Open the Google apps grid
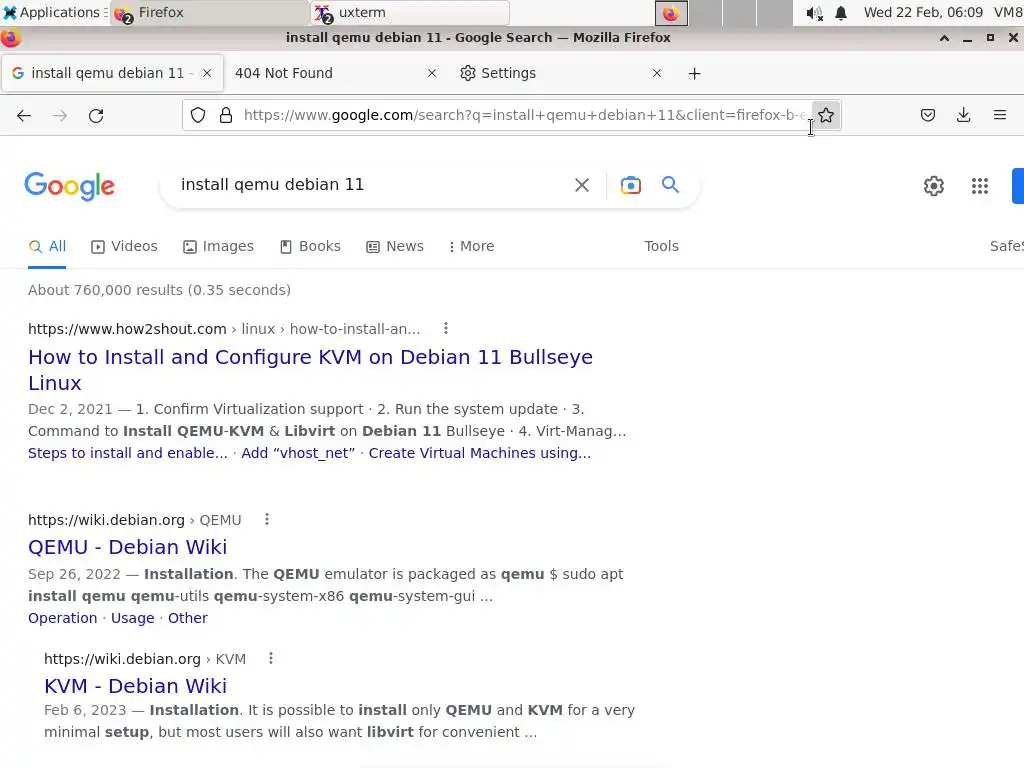This screenshot has height=768, width=1024. point(980,186)
